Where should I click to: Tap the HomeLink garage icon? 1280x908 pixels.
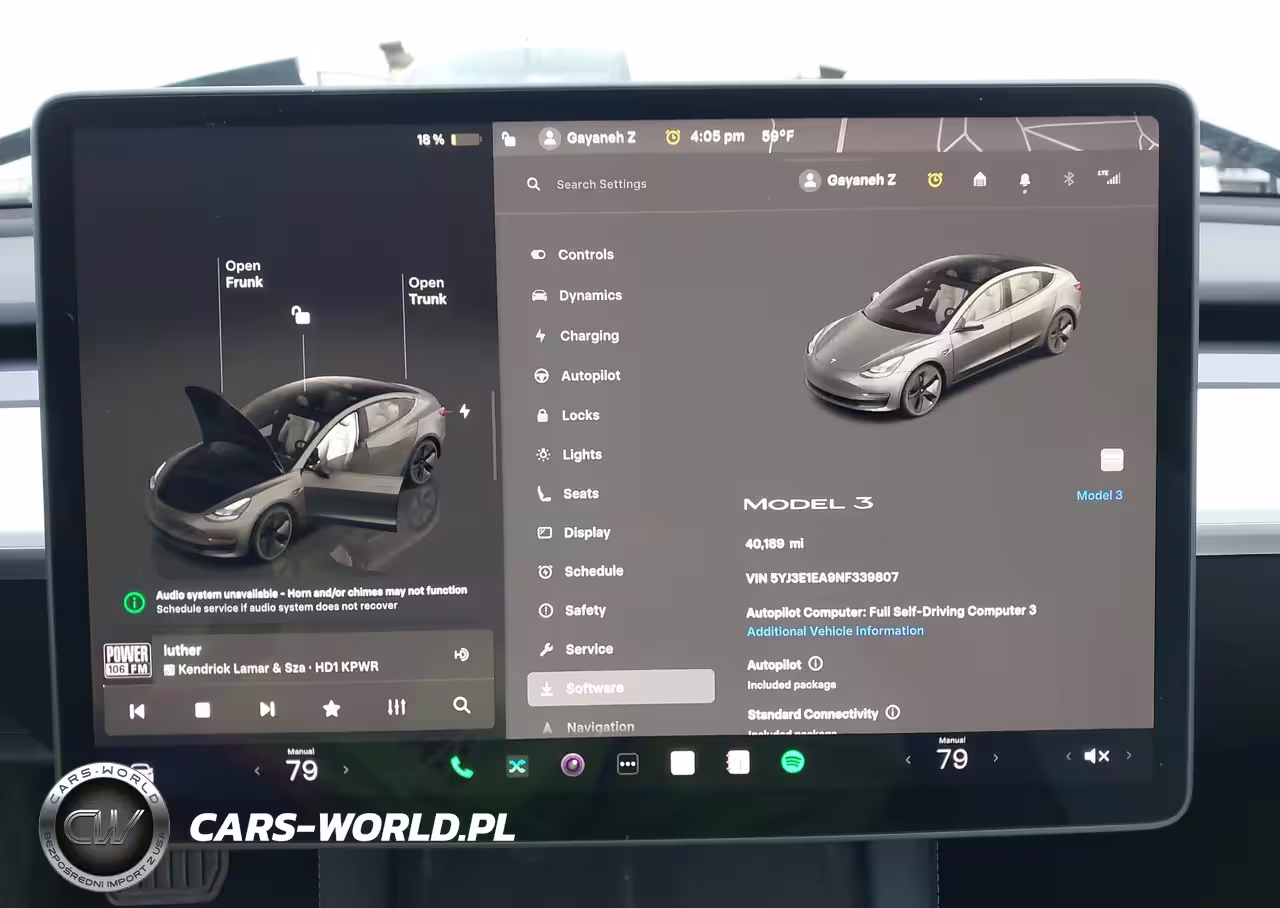(x=979, y=179)
